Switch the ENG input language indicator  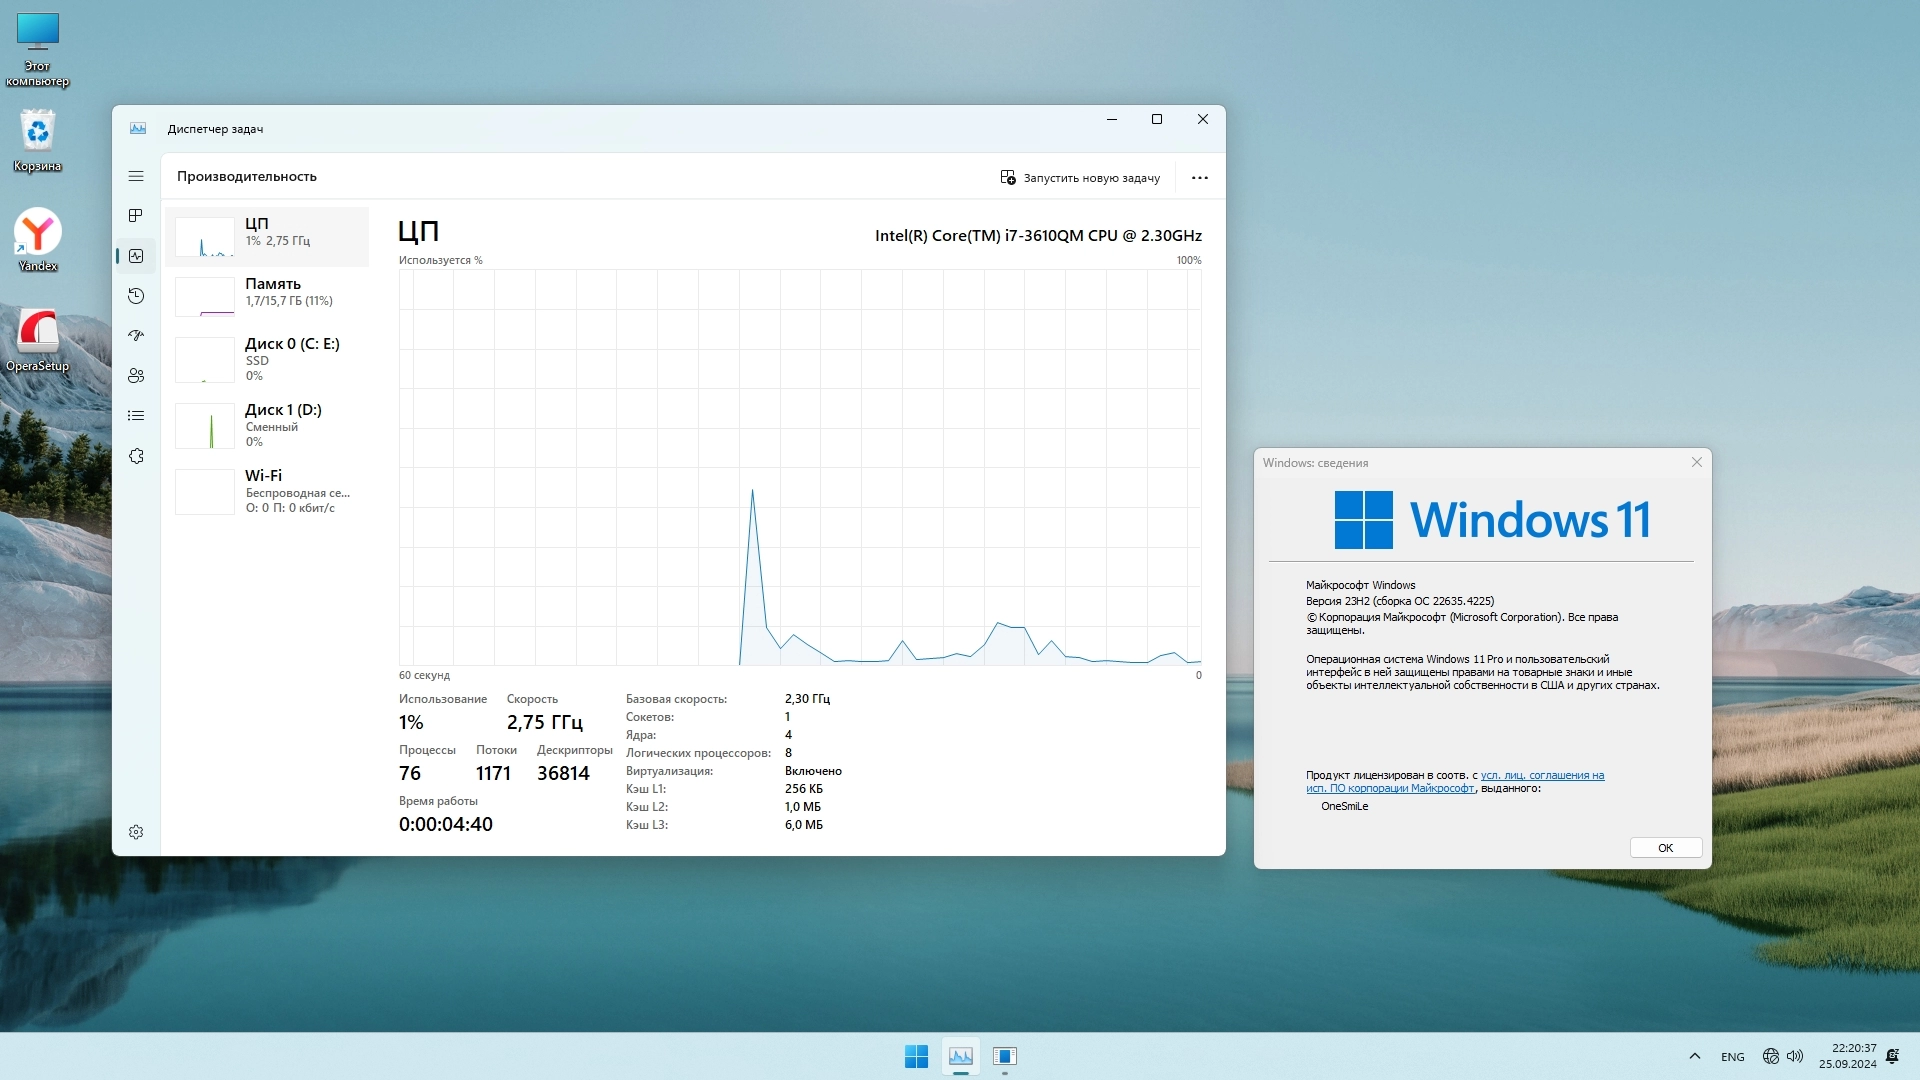[1732, 1057]
